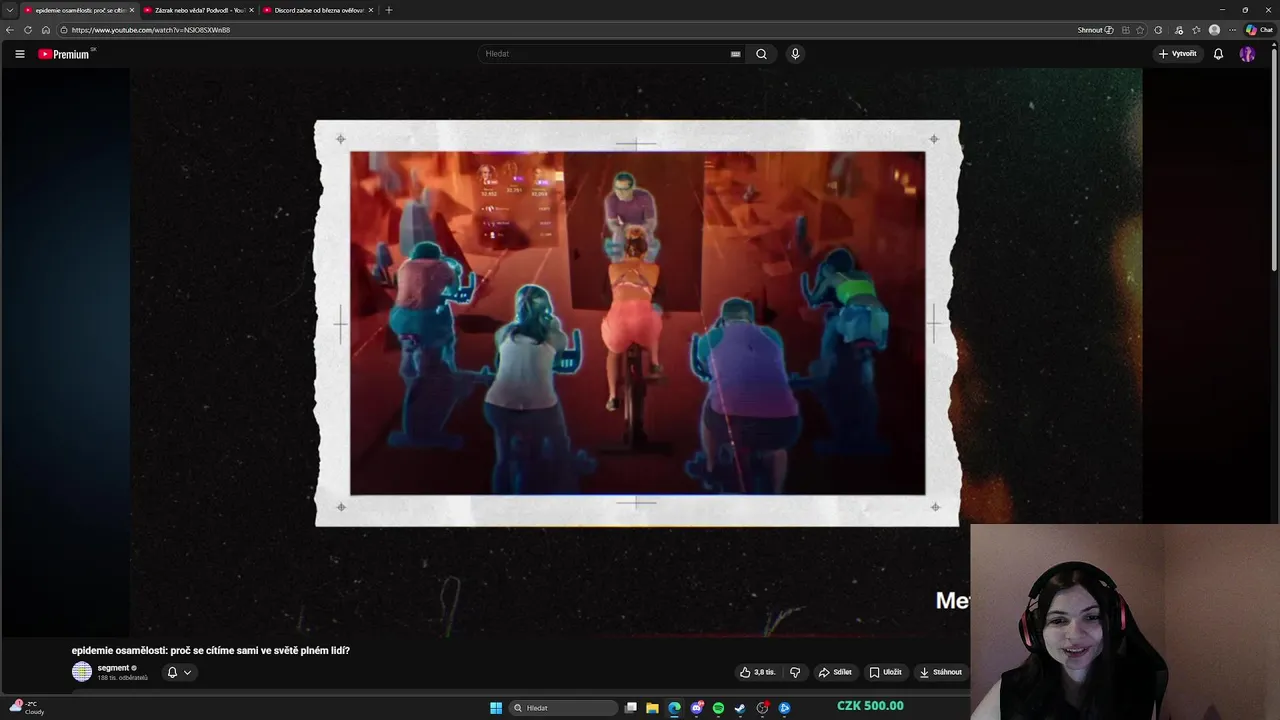Like the video with thumbs up
1280x720 pixels.
757,672
